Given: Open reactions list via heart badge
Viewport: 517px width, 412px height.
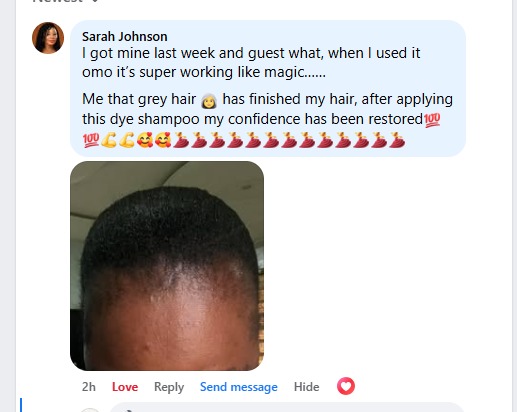Looking at the screenshot, I should [x=346, y=386].
